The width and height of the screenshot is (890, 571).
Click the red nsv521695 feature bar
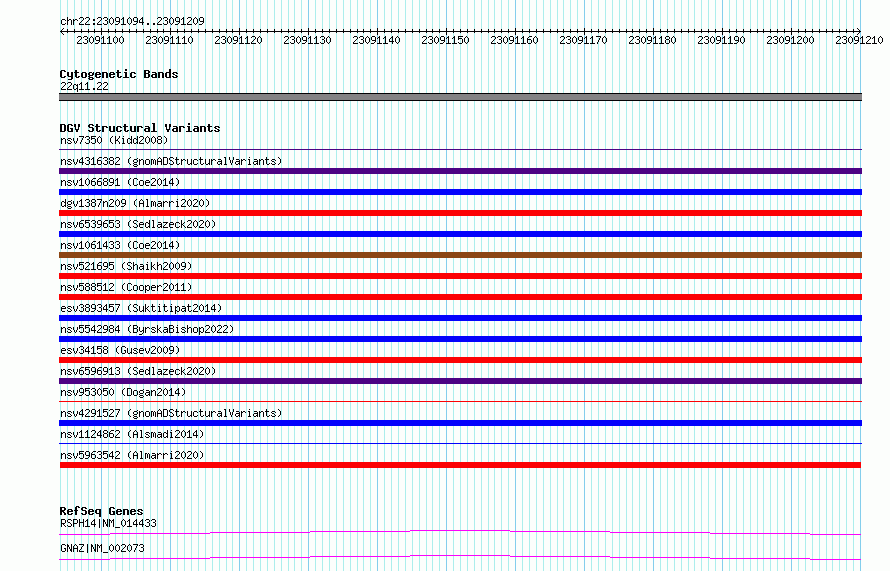(460, 276)
